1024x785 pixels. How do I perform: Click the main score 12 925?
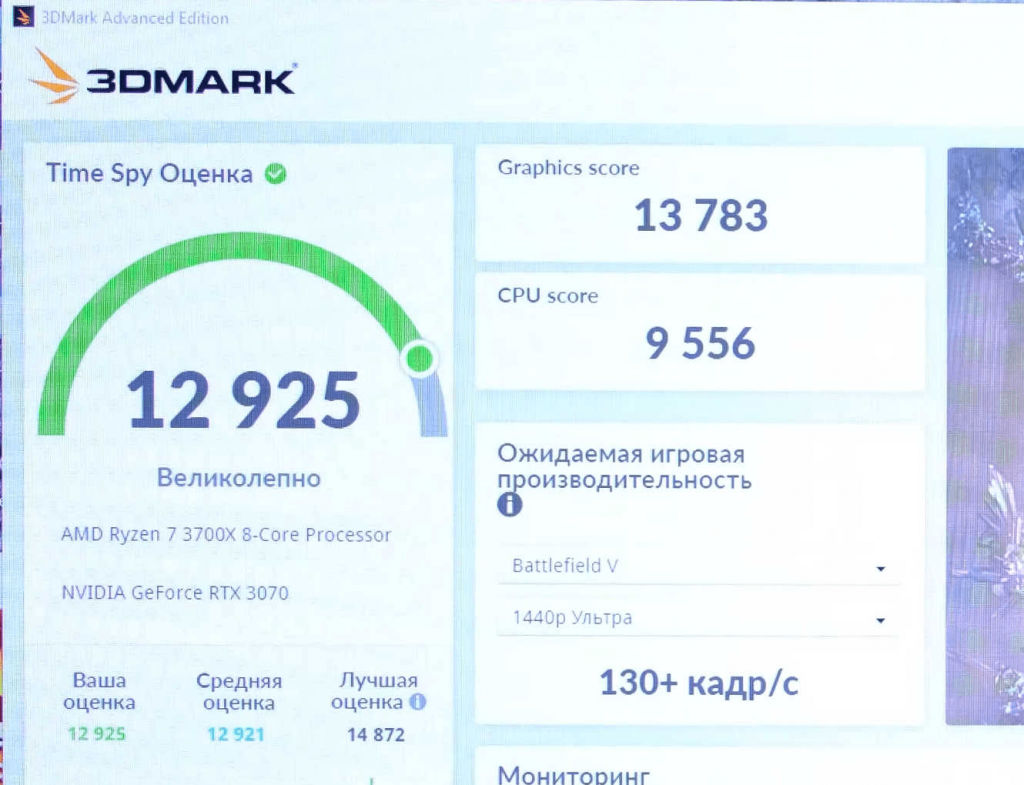(244, 400)
